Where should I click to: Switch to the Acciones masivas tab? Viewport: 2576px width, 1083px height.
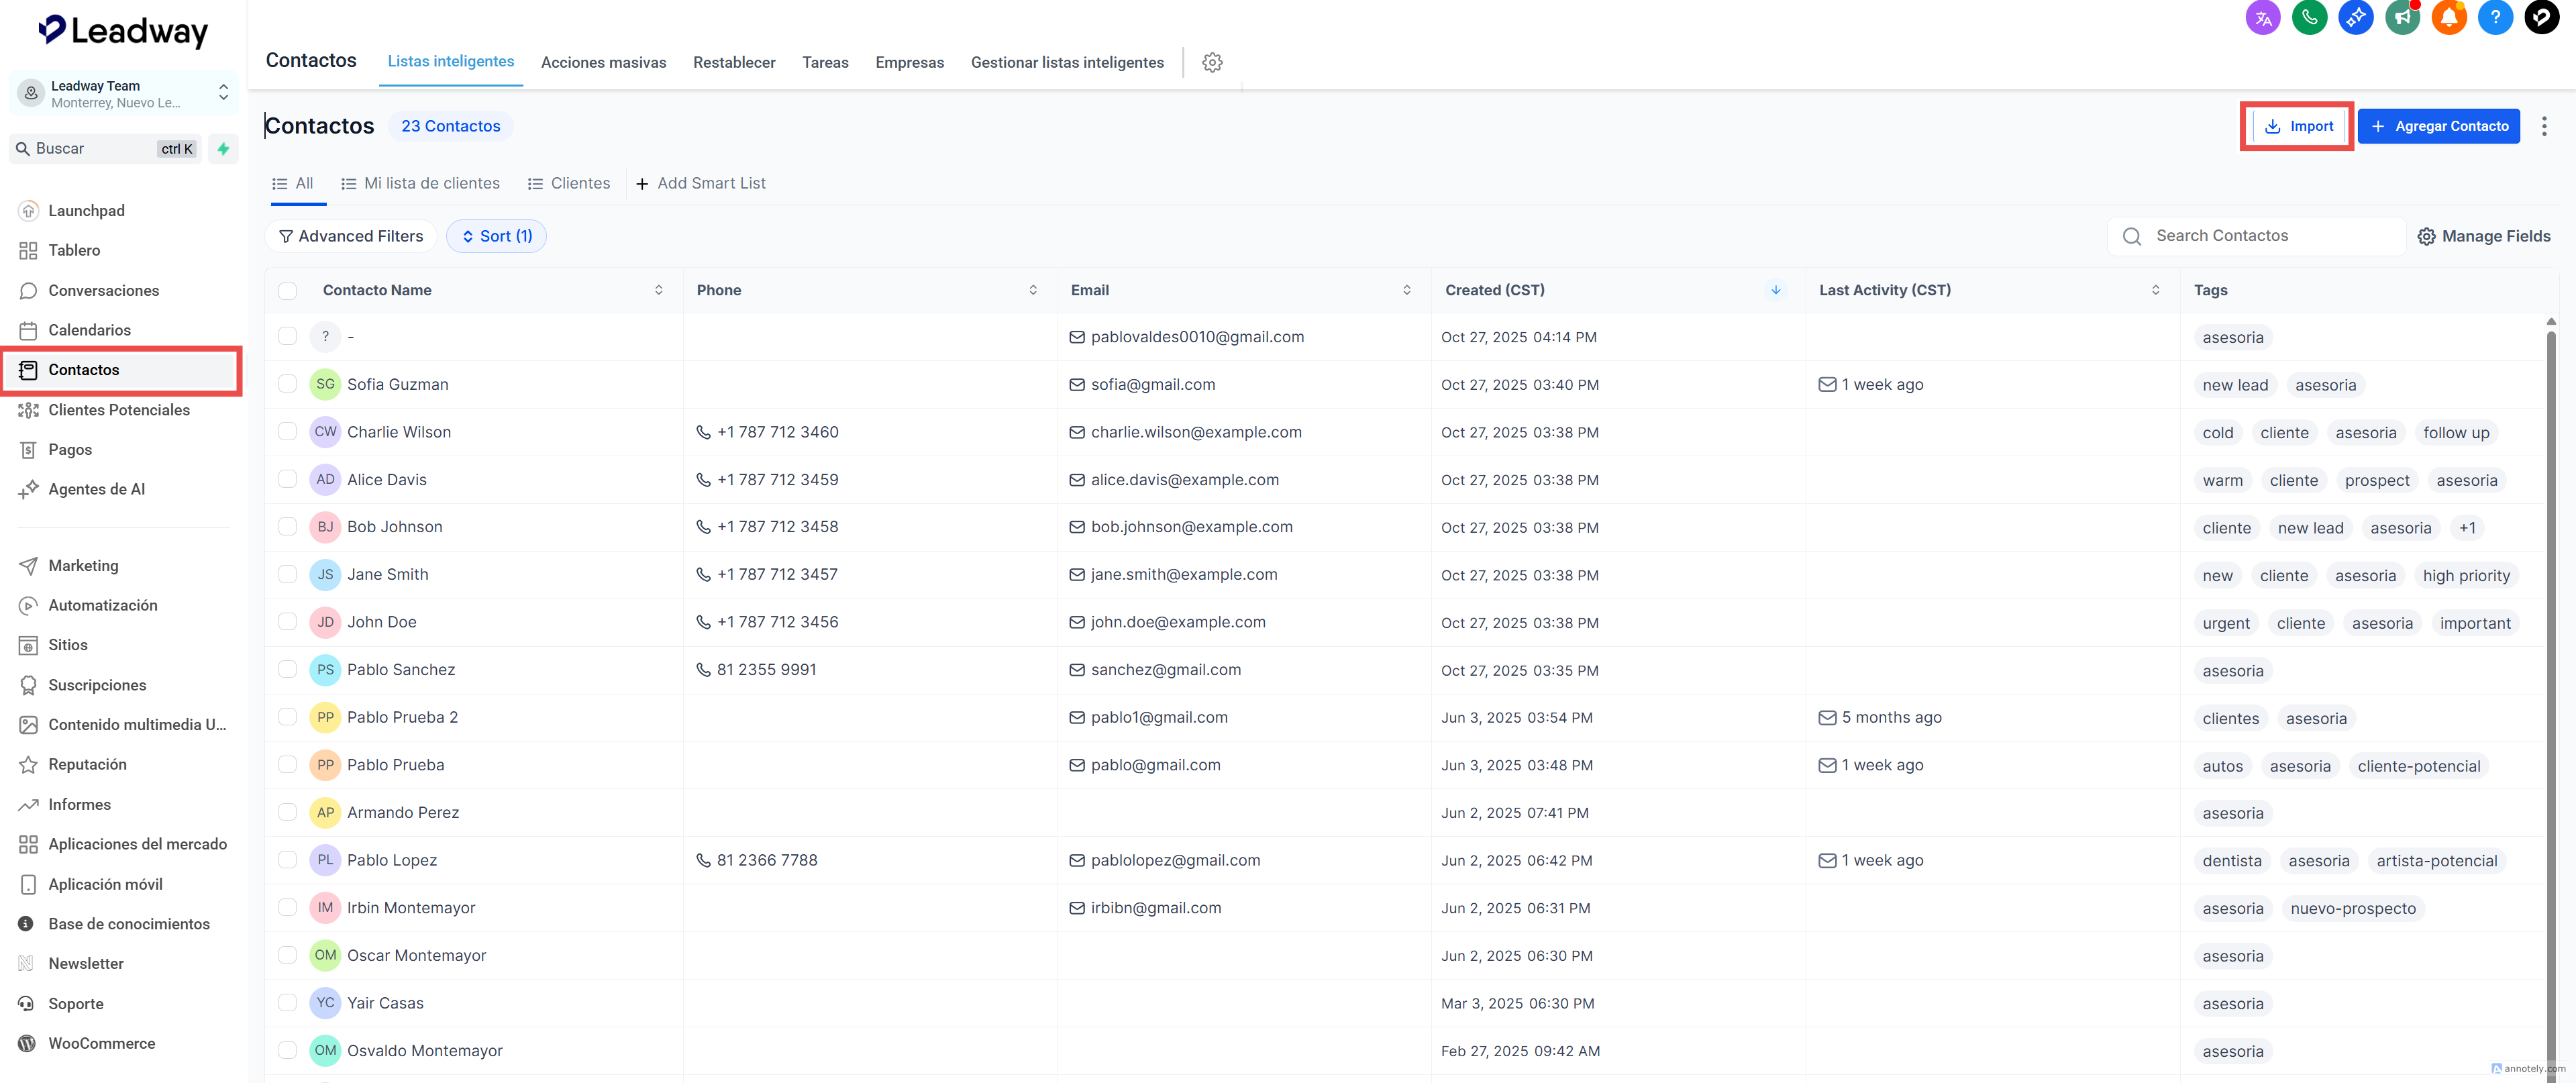point(603,62)
